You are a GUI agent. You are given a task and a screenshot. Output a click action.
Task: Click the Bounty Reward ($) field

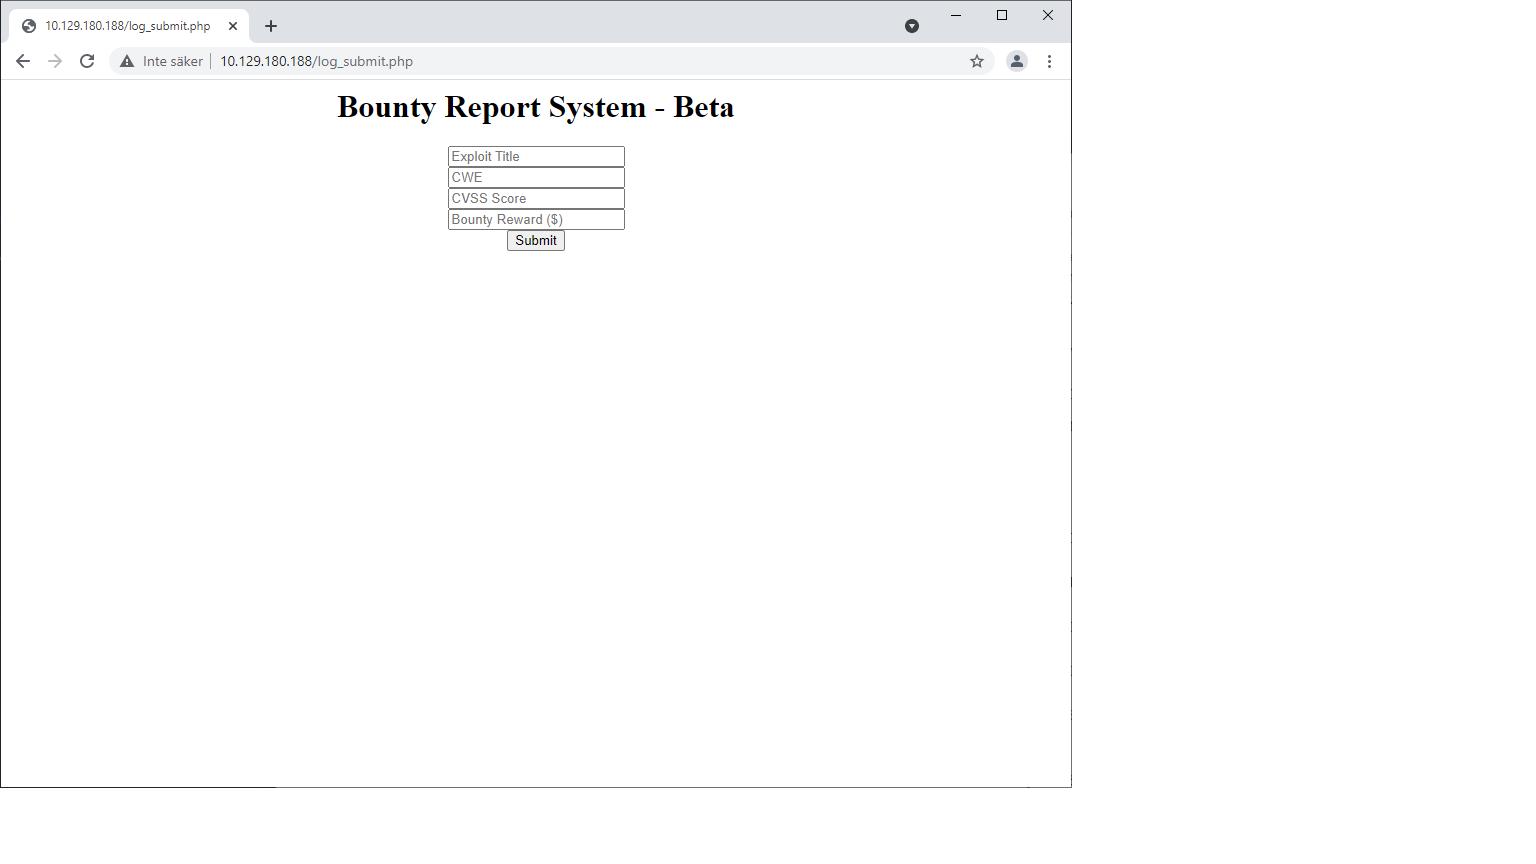coord(536,219)
